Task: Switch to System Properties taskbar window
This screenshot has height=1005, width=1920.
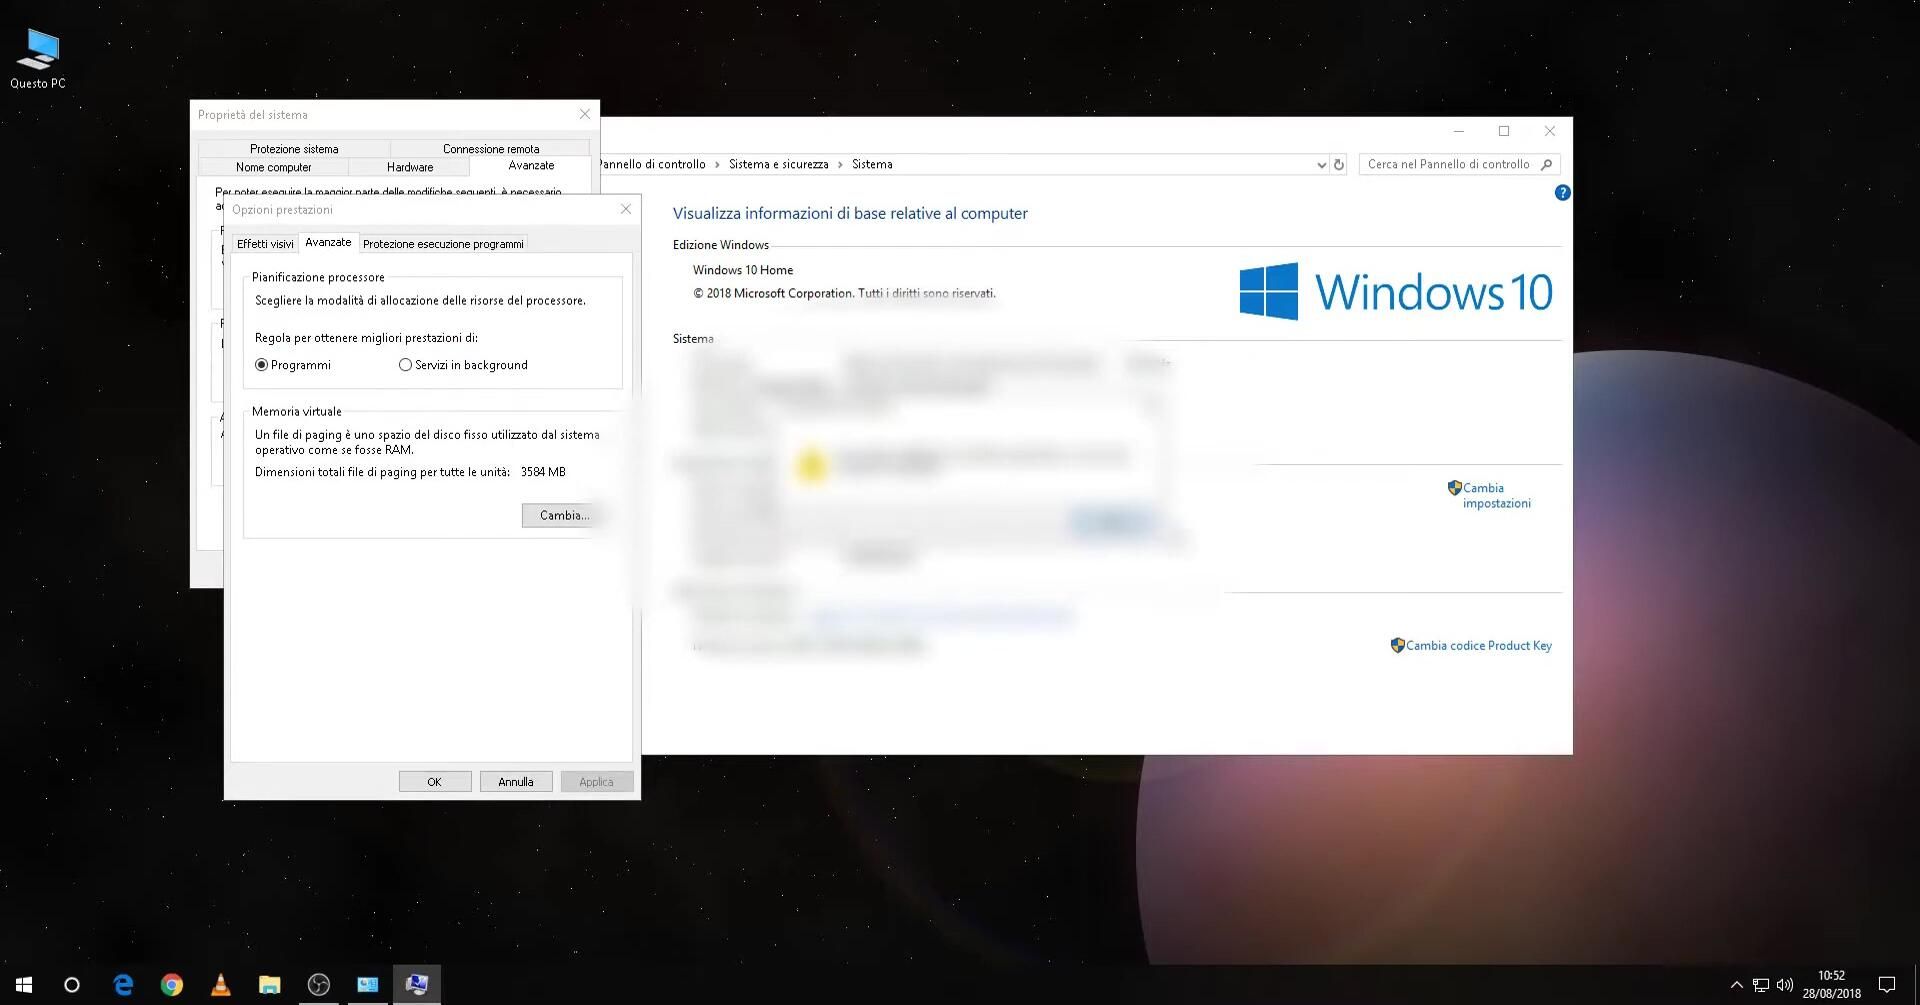Action: tap(417, 985)
